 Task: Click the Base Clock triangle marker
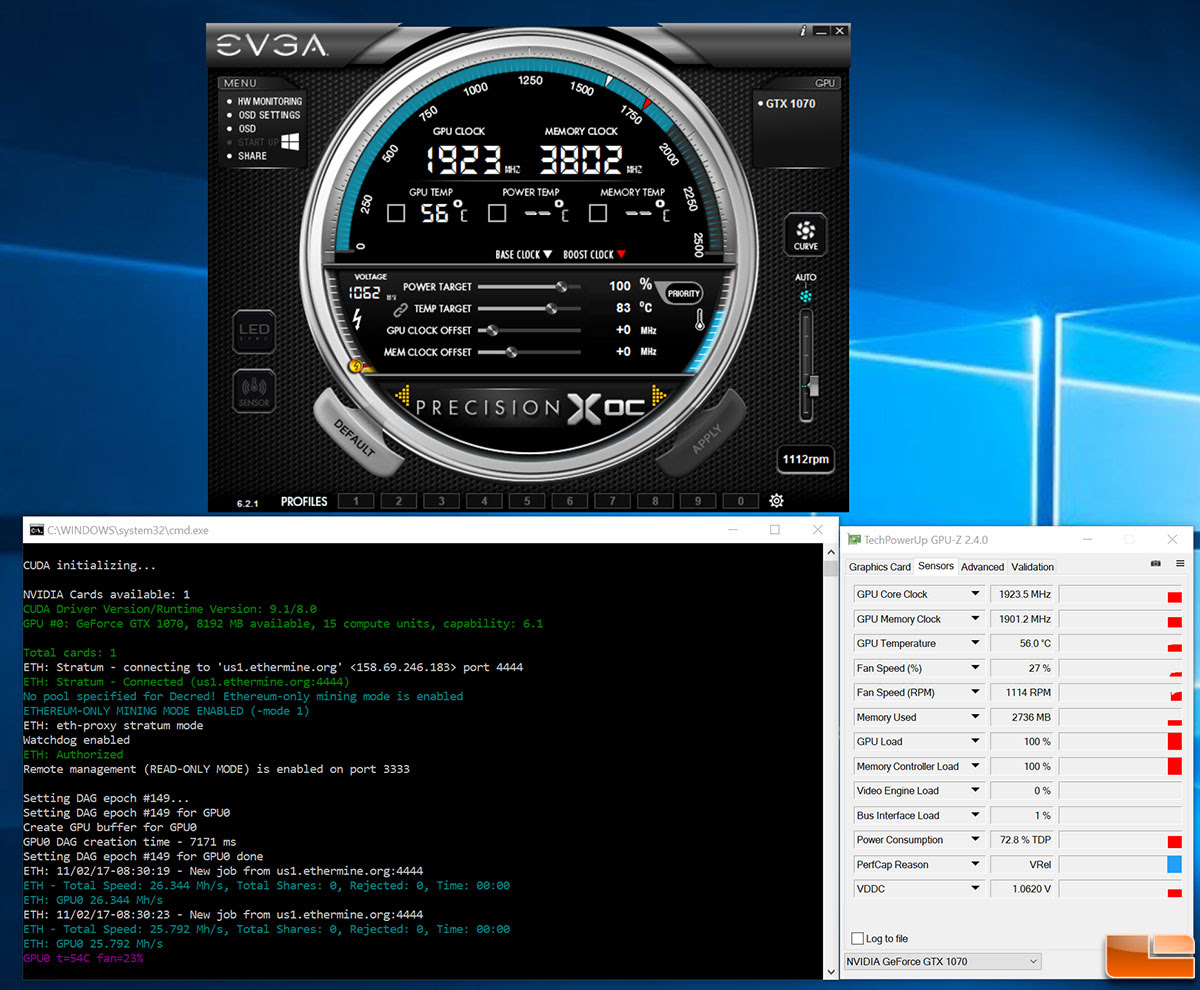coord(547,255)
